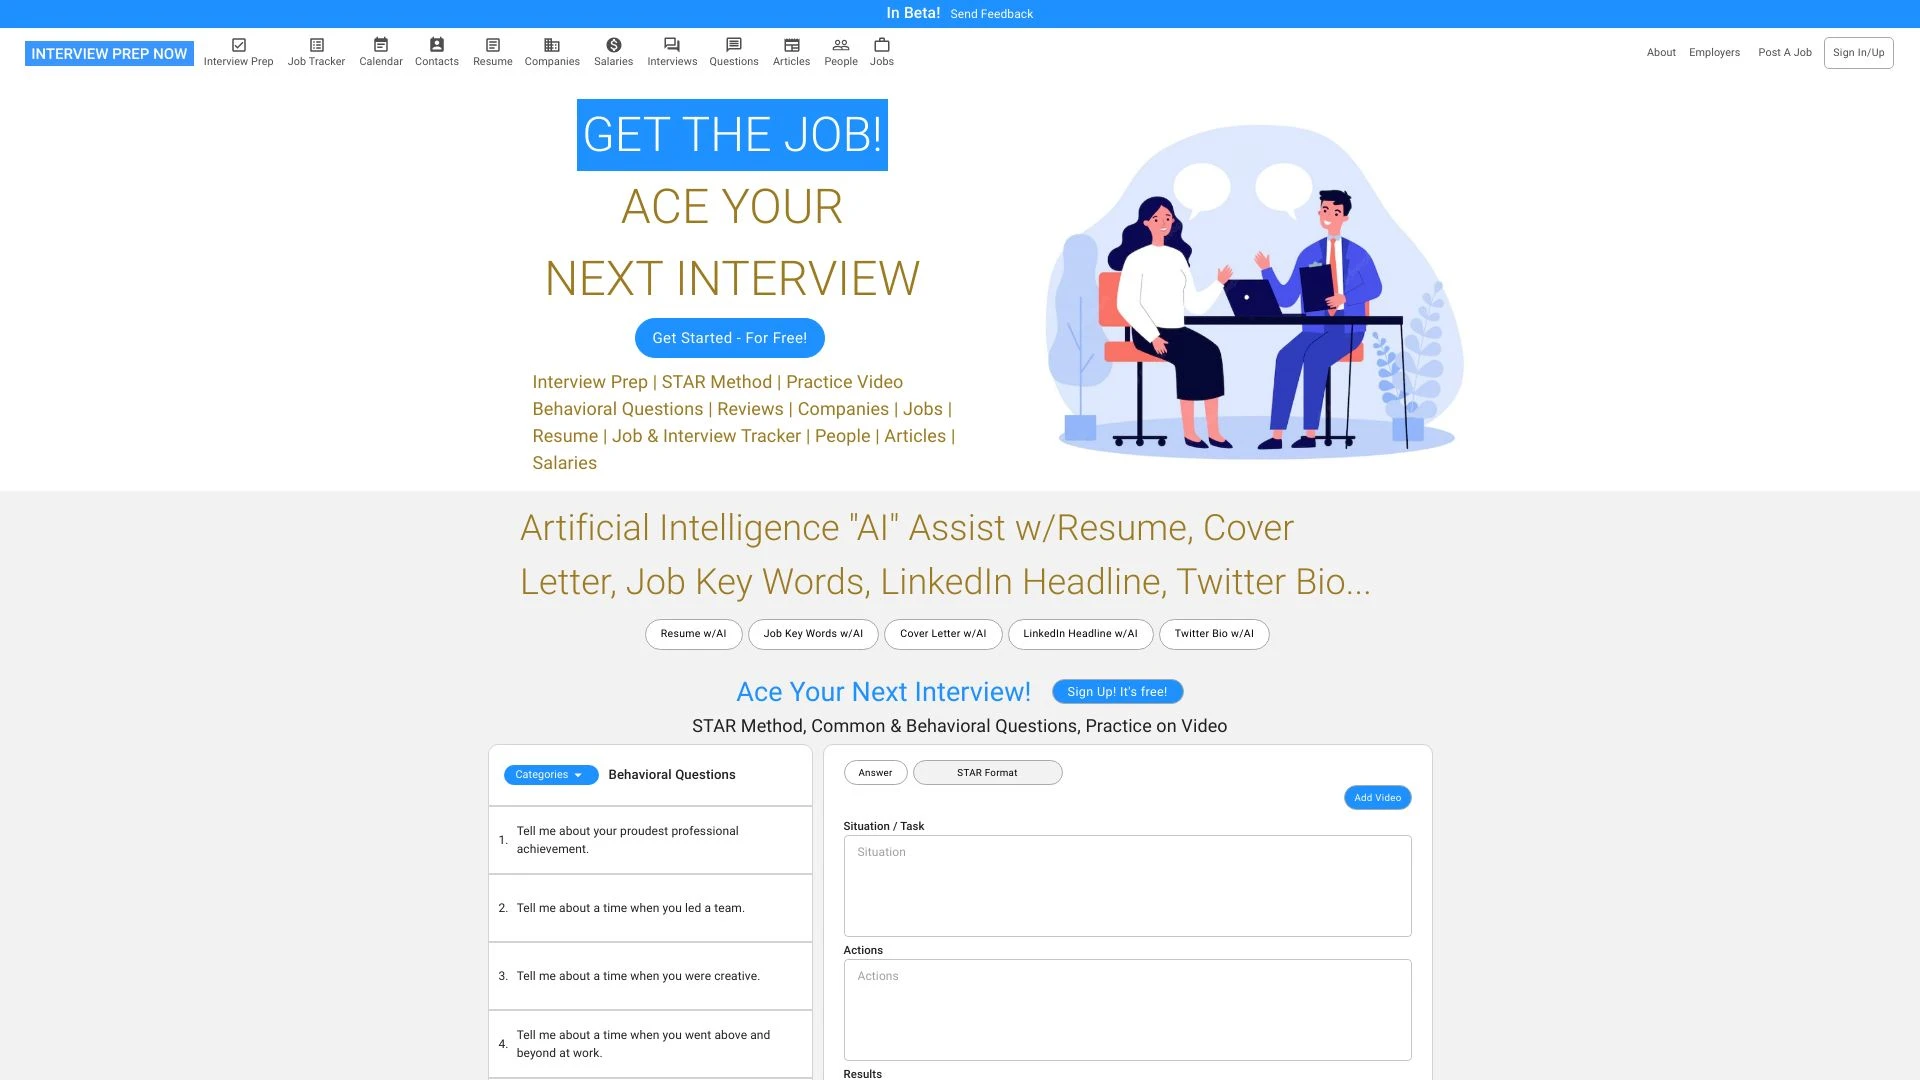Select Cover Letter w/AI option
Image resolution: width=1920 pixels, height=1080 pixels.
coord(942,633)
